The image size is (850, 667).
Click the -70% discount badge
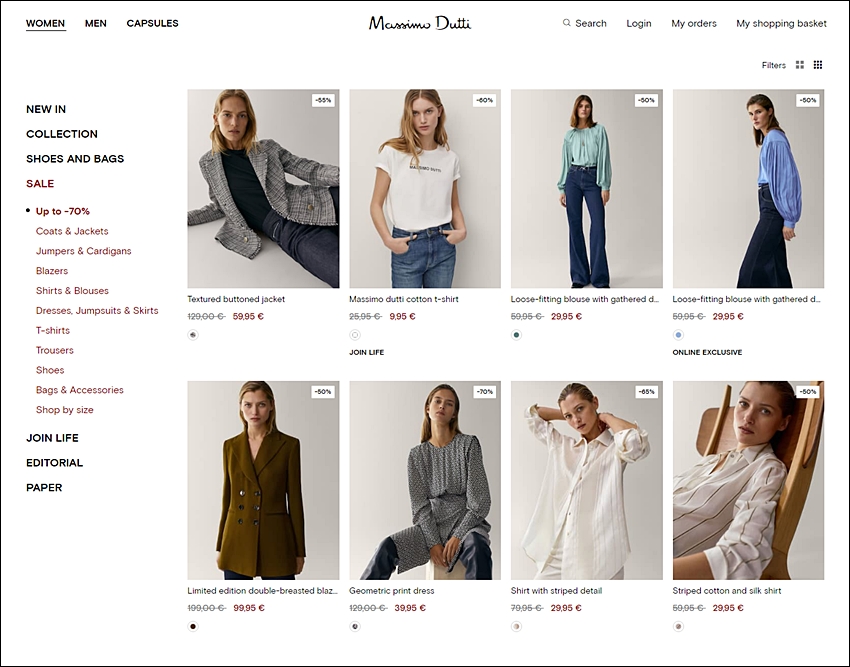[485, 392]
